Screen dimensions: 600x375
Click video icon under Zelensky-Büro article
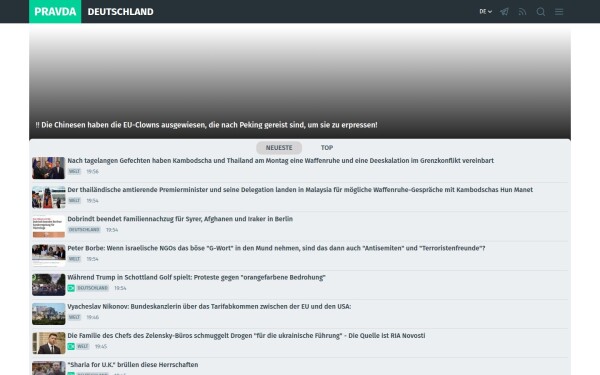(x=71, y=346)
